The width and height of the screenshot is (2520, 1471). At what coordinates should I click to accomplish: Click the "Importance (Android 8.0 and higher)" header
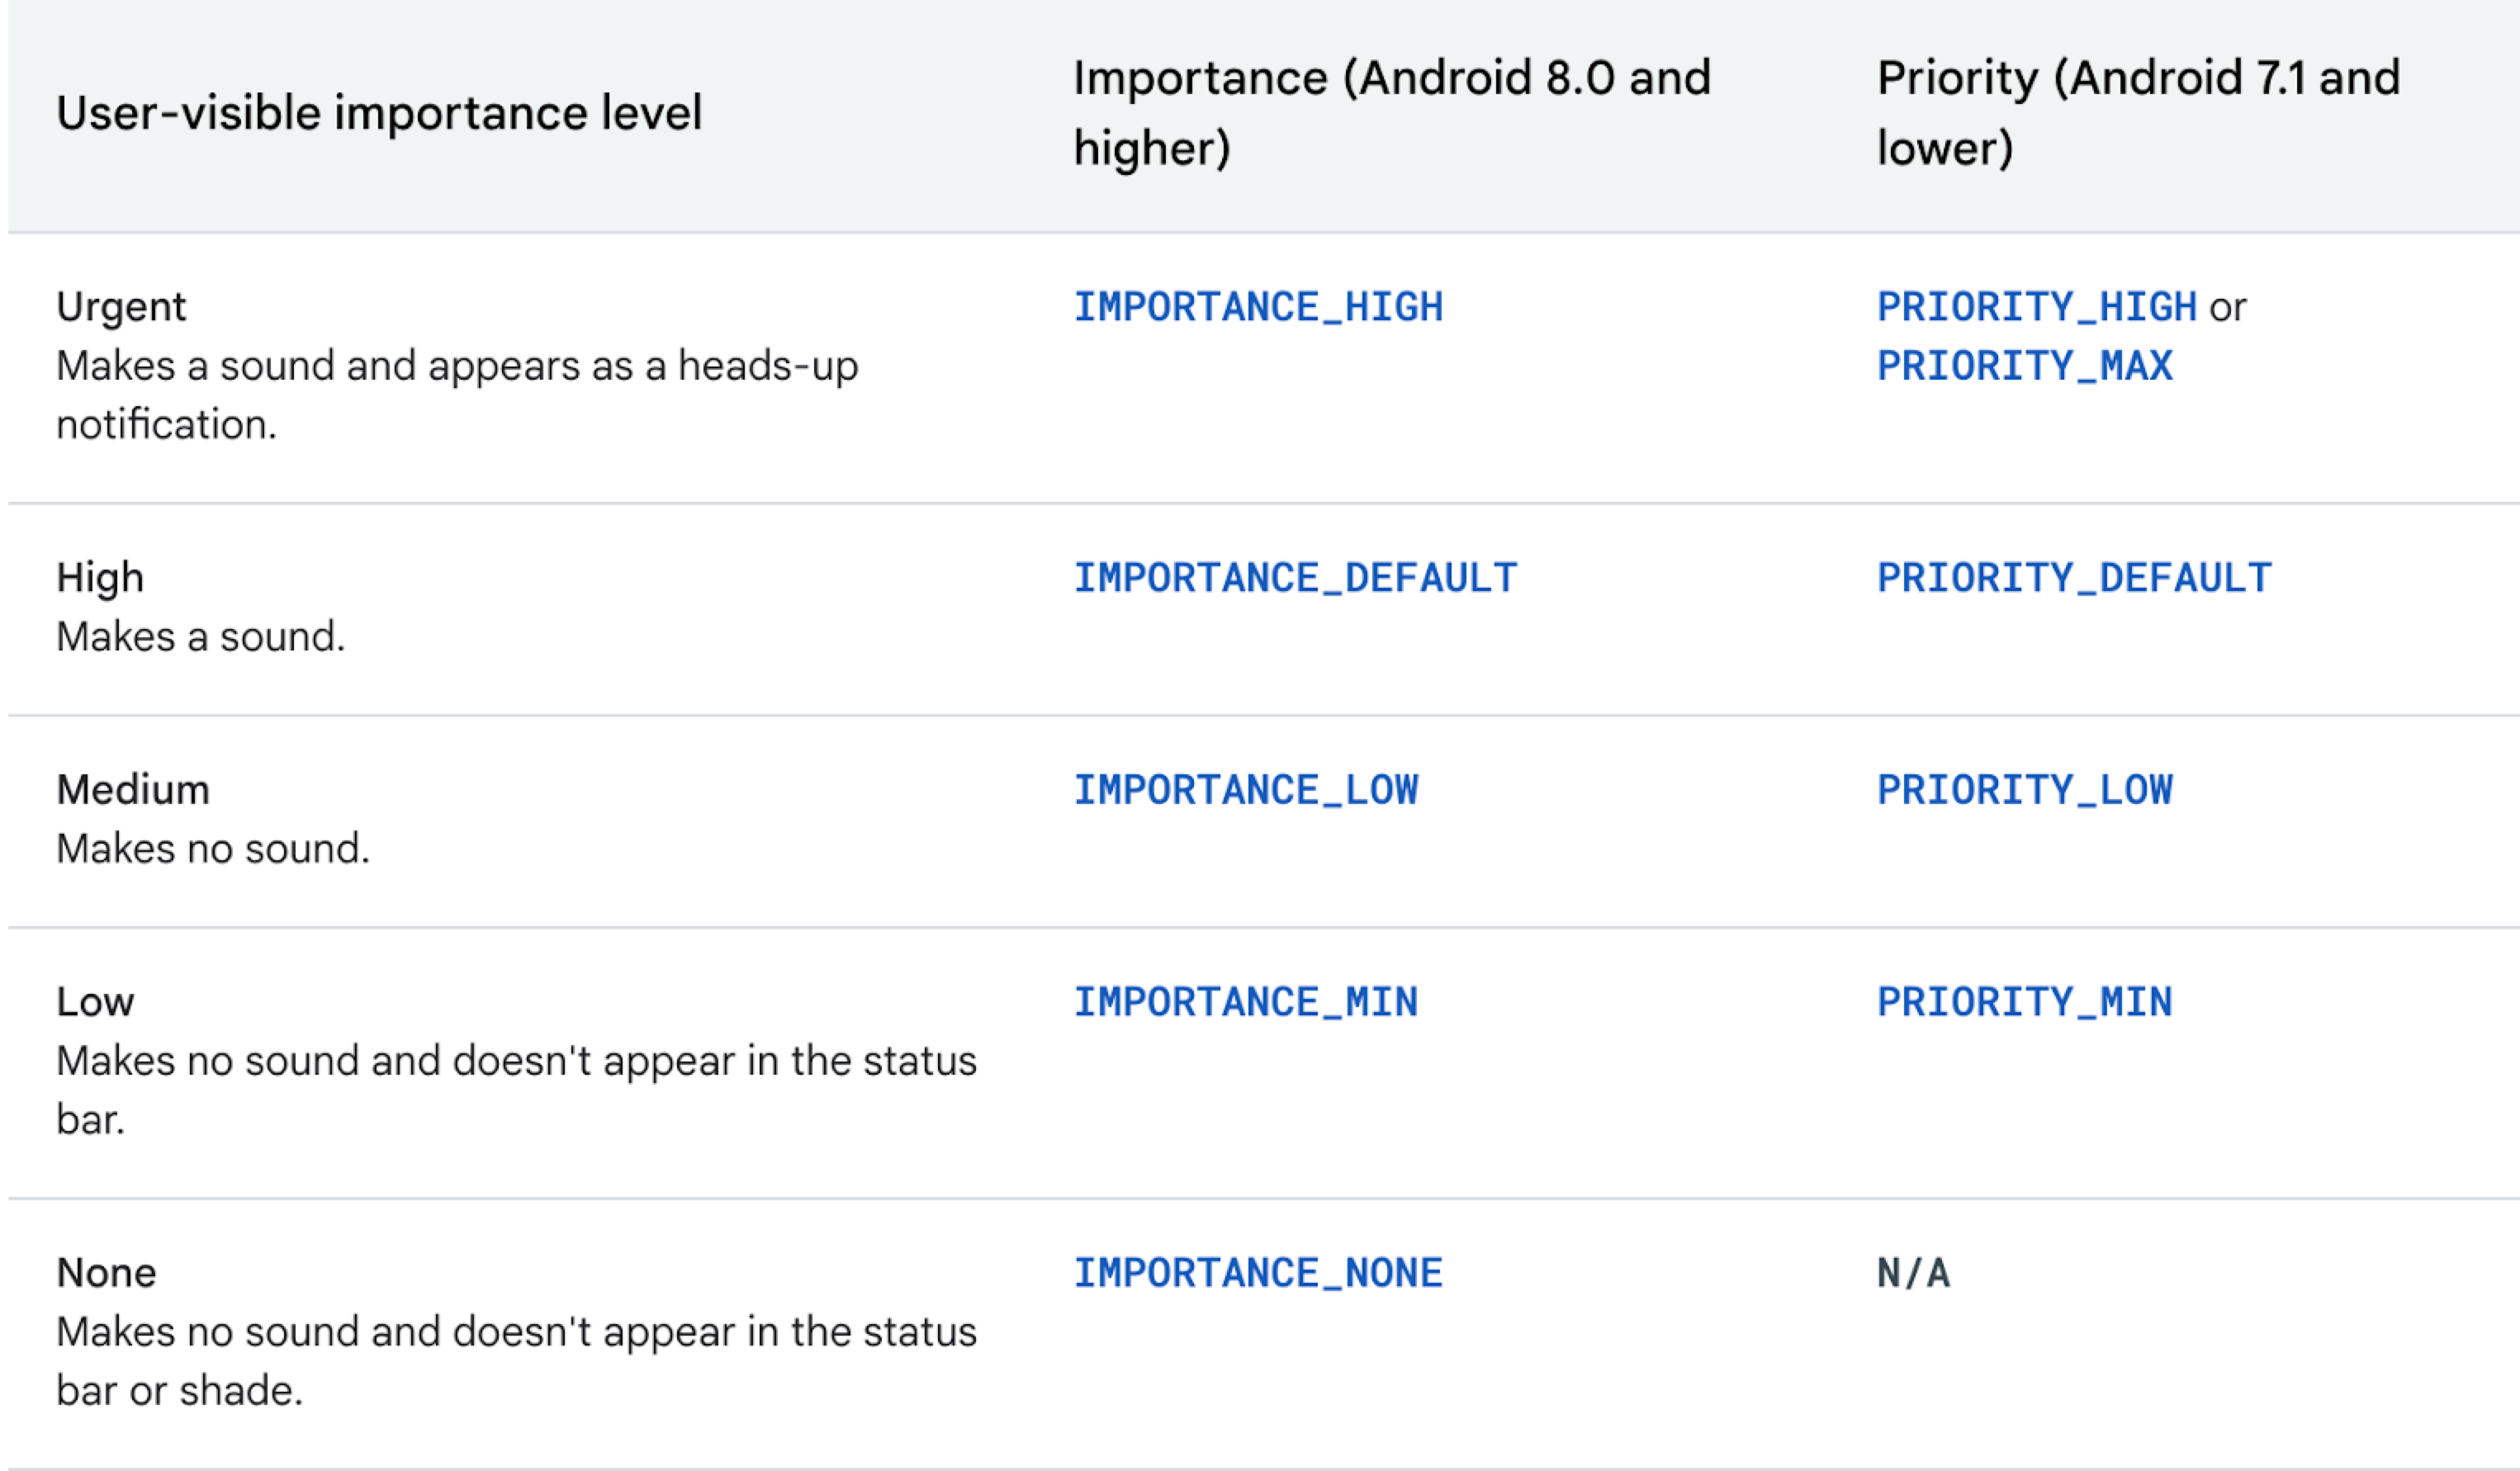pyautogui.click(x=1391, y=113)
